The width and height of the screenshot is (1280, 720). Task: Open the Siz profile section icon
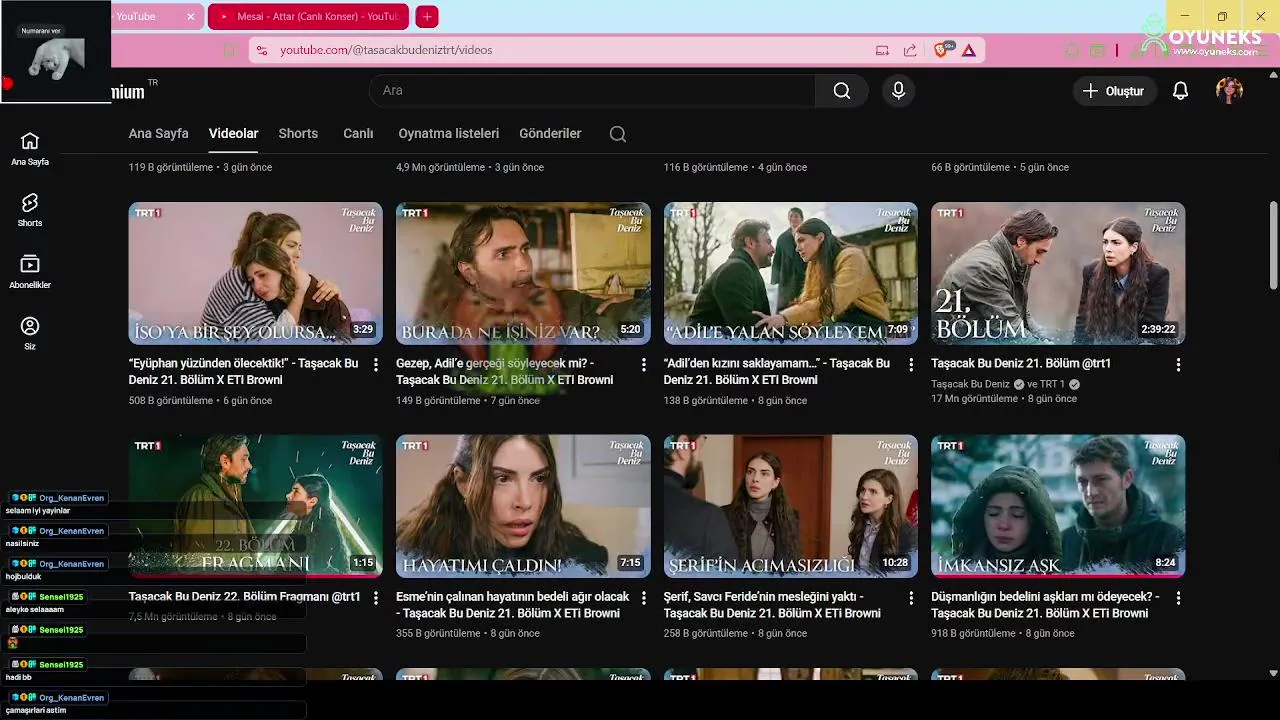30,326
